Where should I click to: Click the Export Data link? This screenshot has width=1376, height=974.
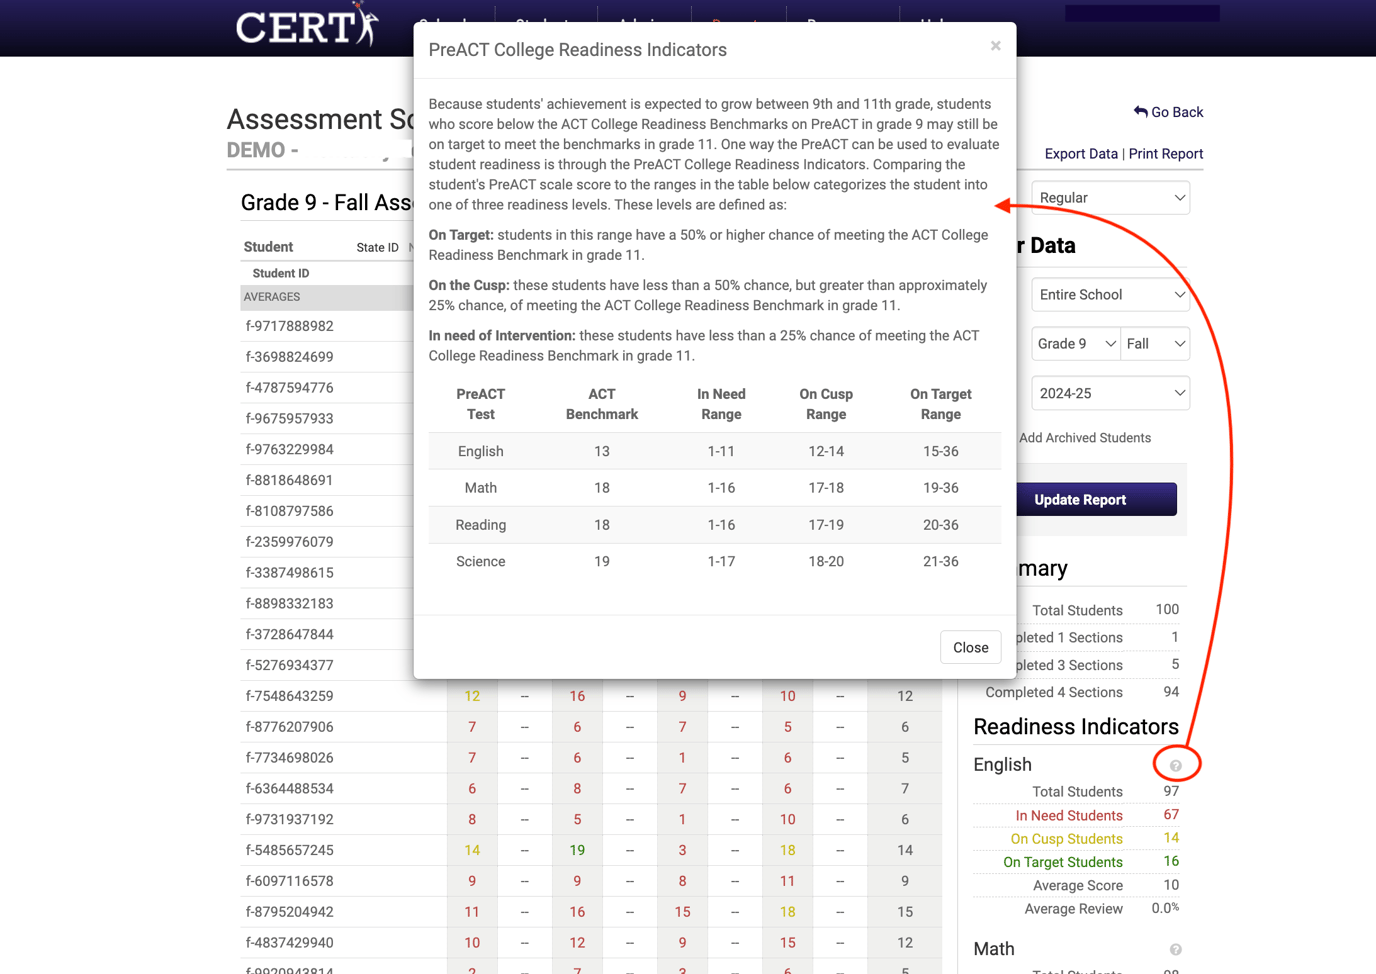1081,153
